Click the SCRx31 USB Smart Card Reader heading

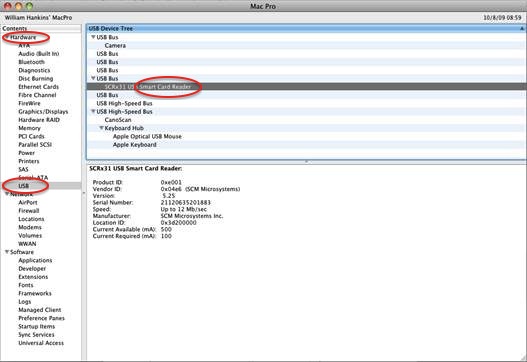(135, 168)
